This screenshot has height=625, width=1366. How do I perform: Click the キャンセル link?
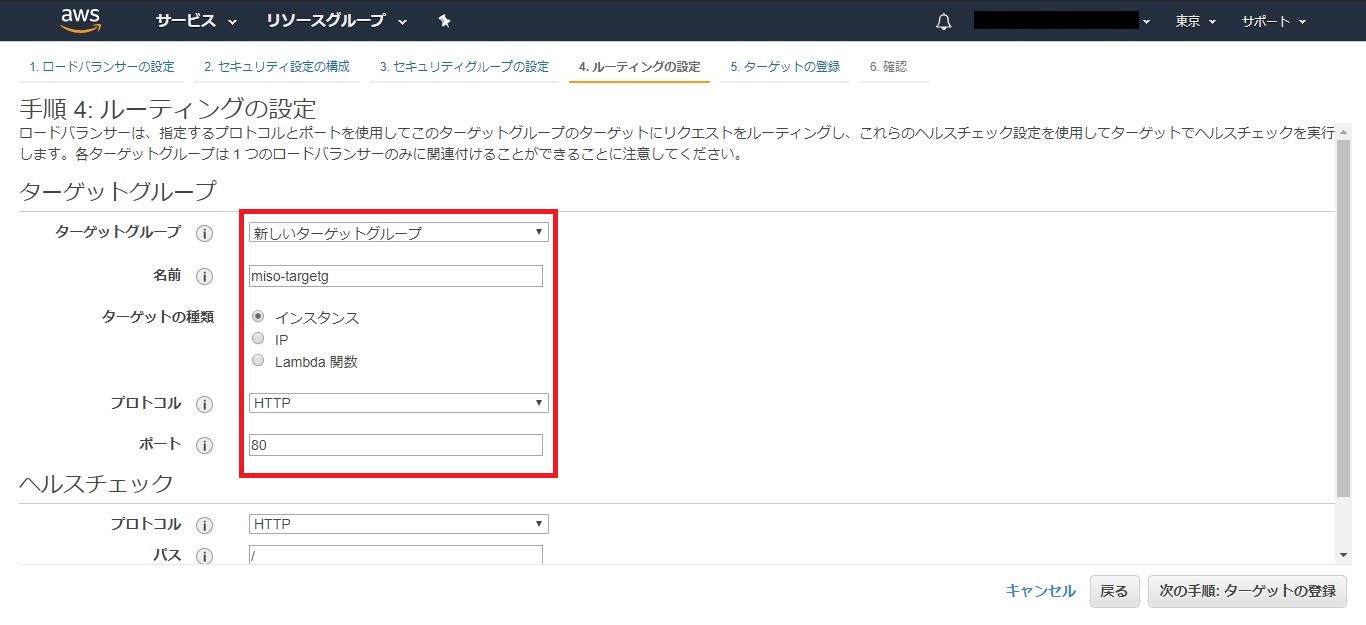1040,591
